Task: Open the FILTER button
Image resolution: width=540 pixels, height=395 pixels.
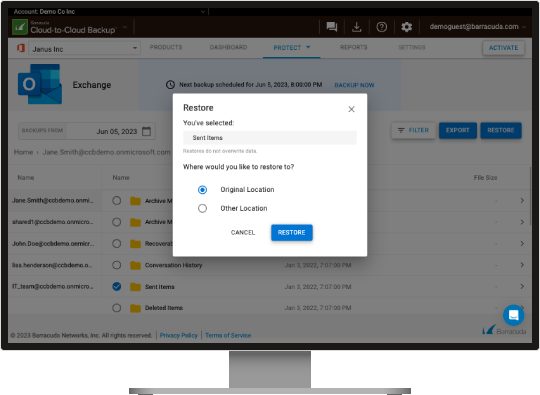Action: click(413, 131)
